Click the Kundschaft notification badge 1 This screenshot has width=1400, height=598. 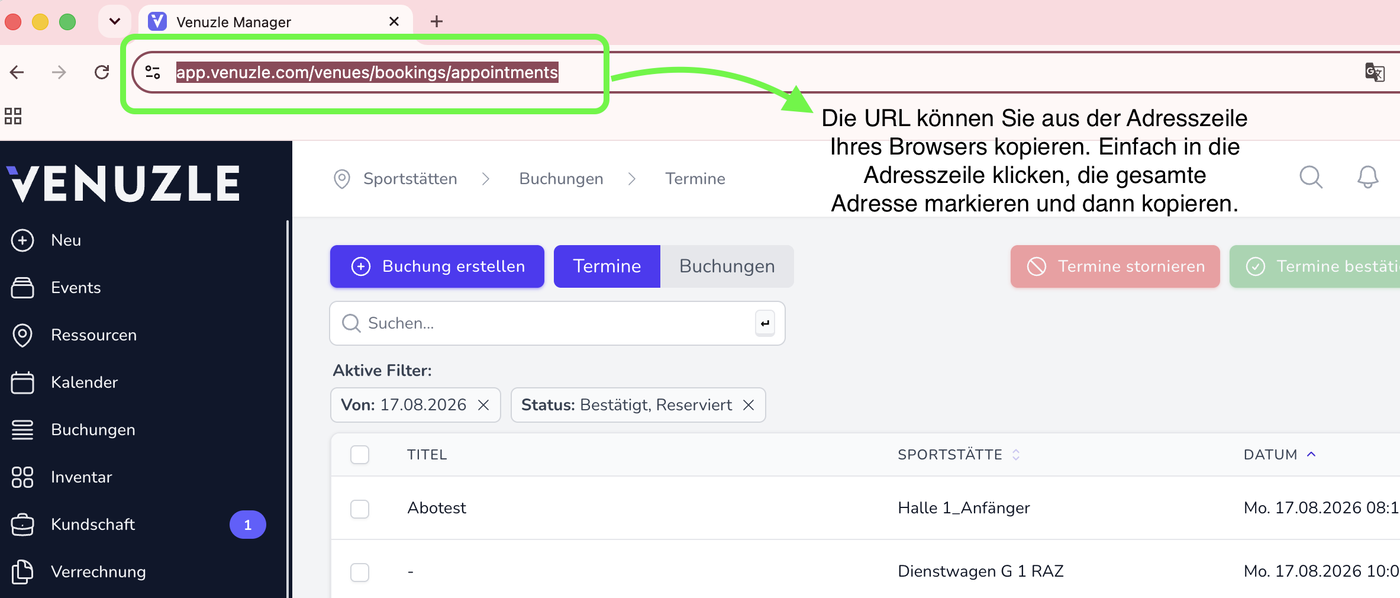tap(248, 524)
